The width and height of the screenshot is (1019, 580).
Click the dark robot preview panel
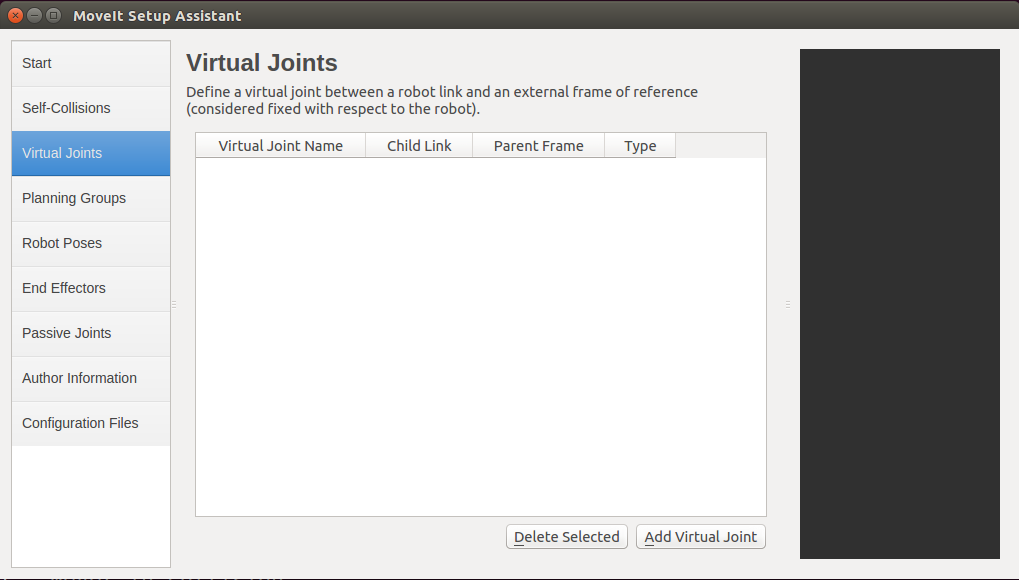tap(899, 304)
